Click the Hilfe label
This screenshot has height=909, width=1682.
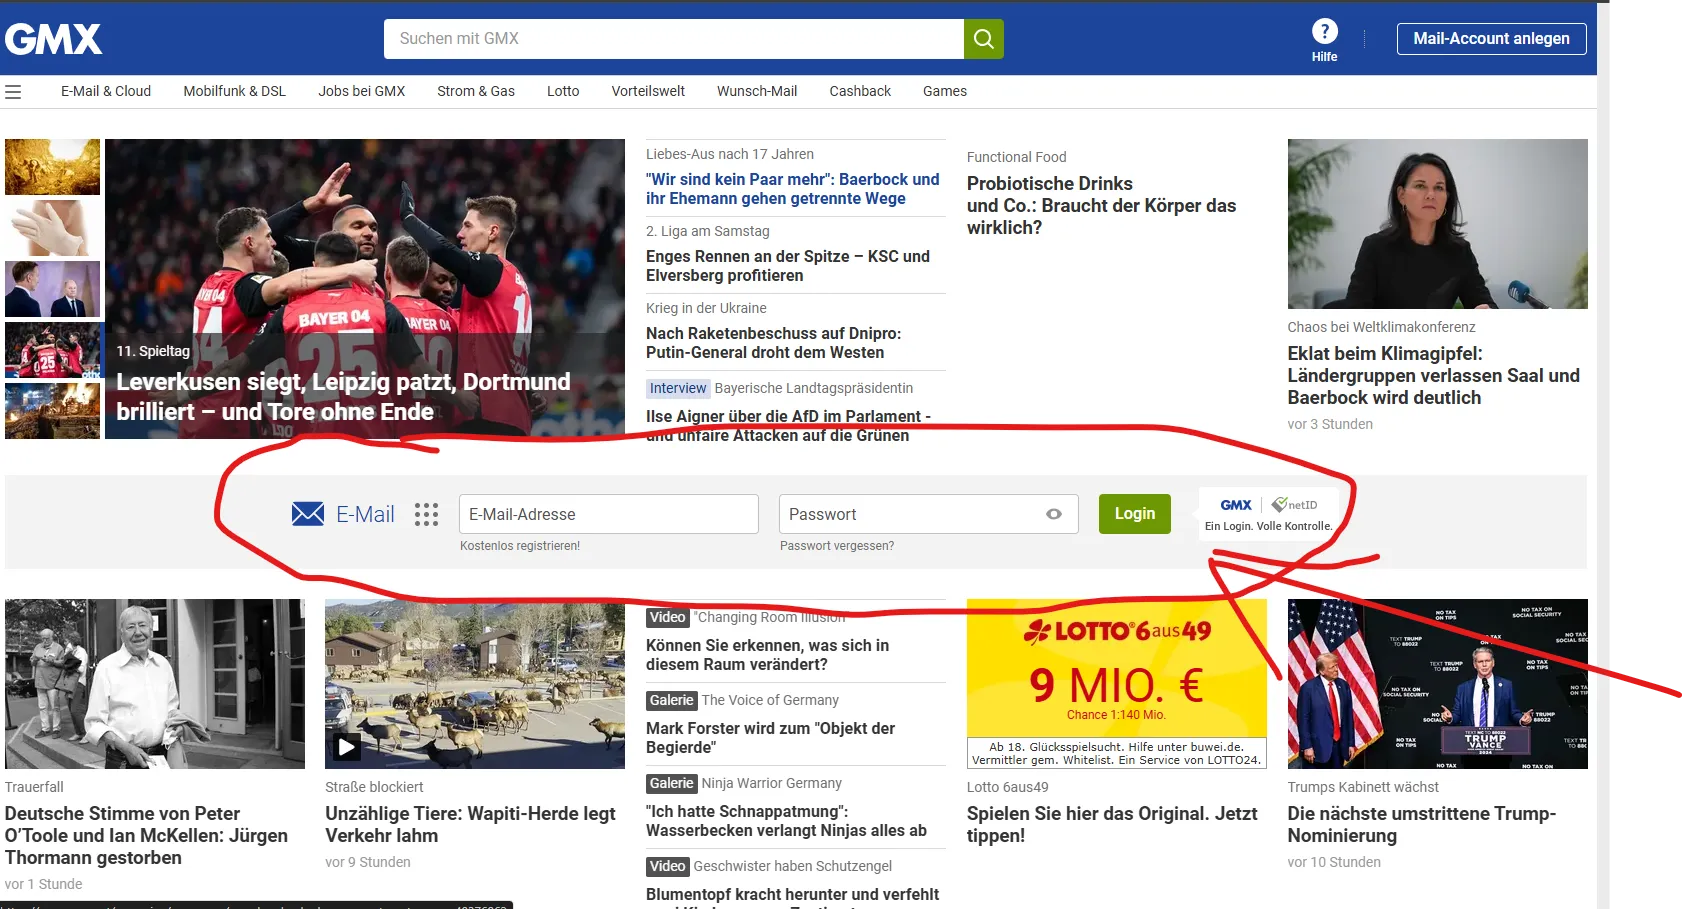[1324, 57]
